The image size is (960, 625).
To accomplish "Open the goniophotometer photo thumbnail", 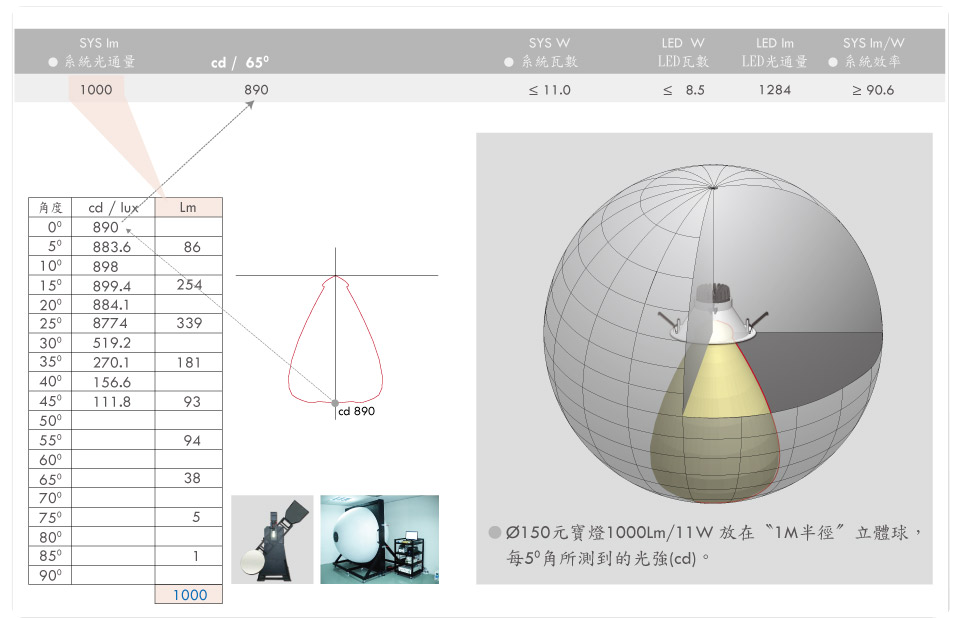I will tap(272, 539).
